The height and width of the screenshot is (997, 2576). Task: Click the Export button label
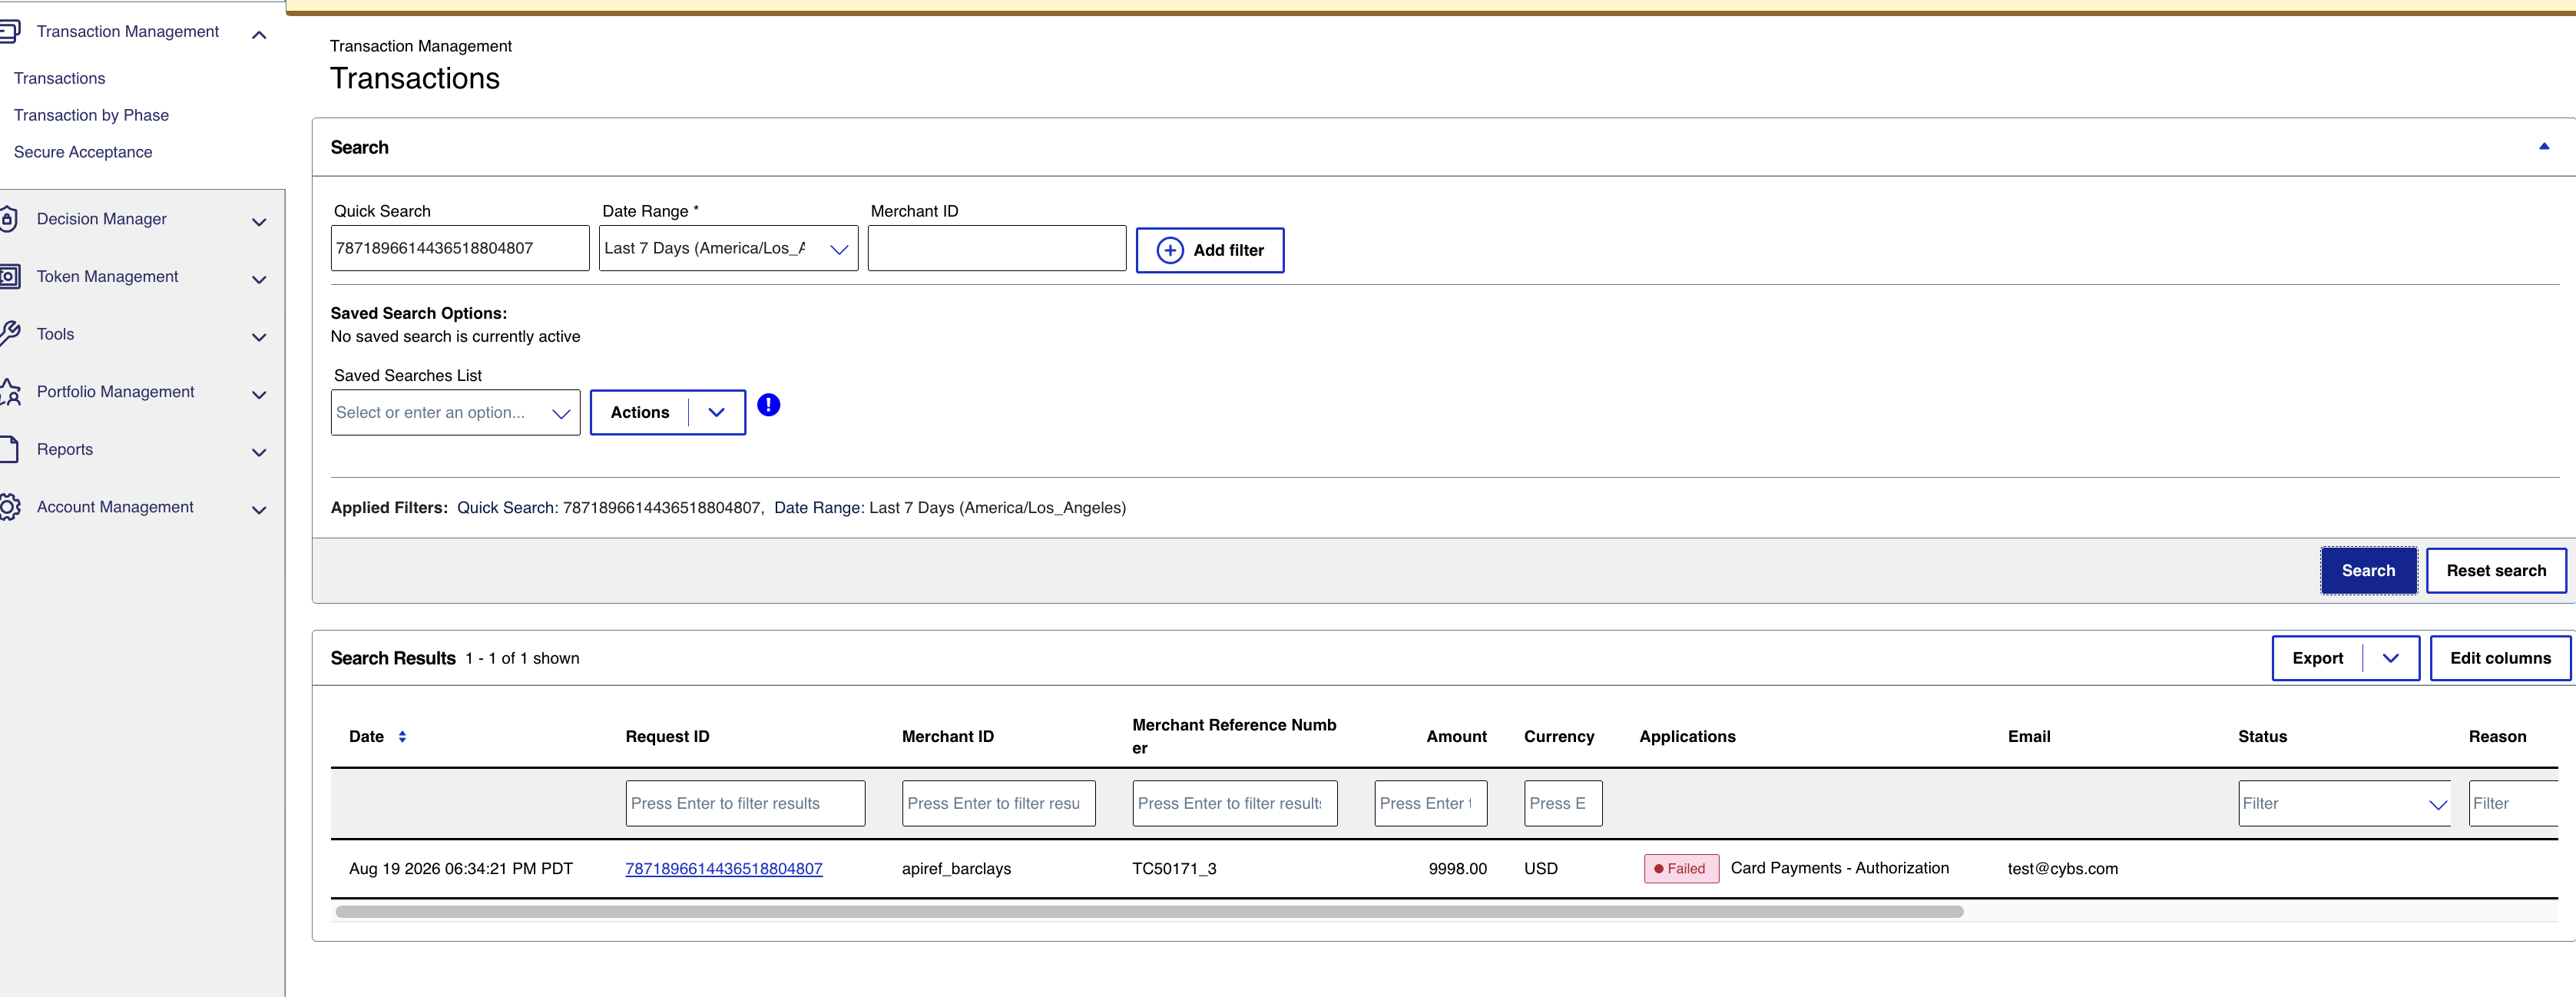click(2317, 658)
